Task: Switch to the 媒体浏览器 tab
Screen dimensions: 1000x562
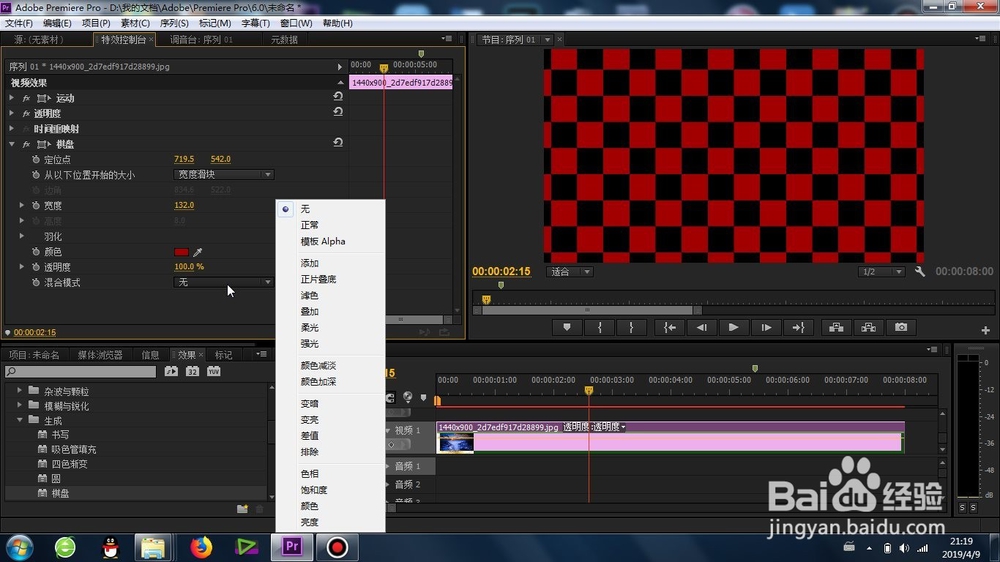Action: 100,355
